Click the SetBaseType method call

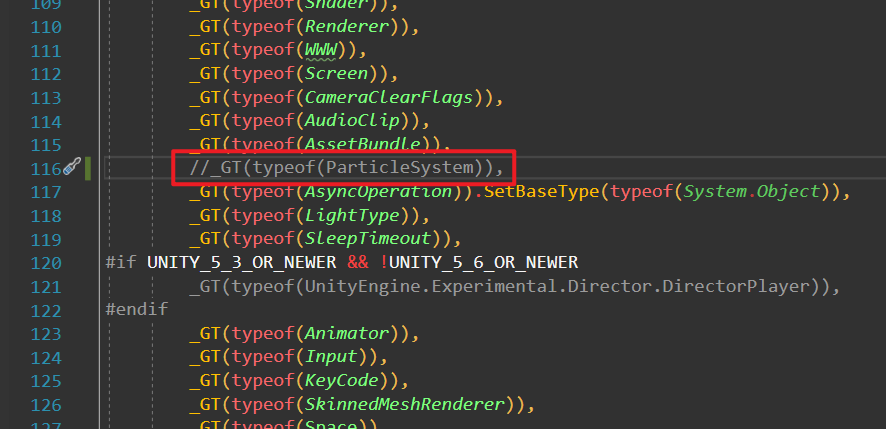pyautogui.click(x=541, y=192)
